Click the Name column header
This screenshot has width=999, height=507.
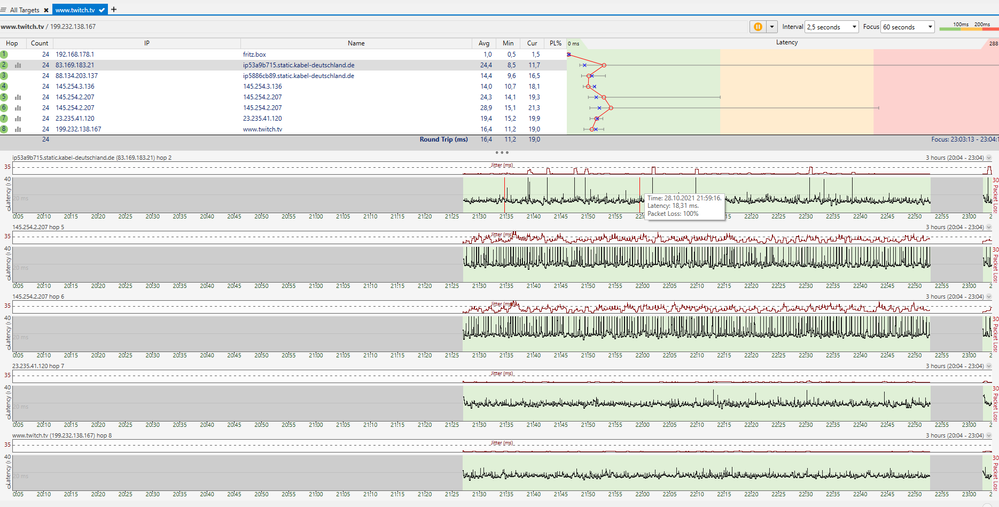(x=356, y=43)
